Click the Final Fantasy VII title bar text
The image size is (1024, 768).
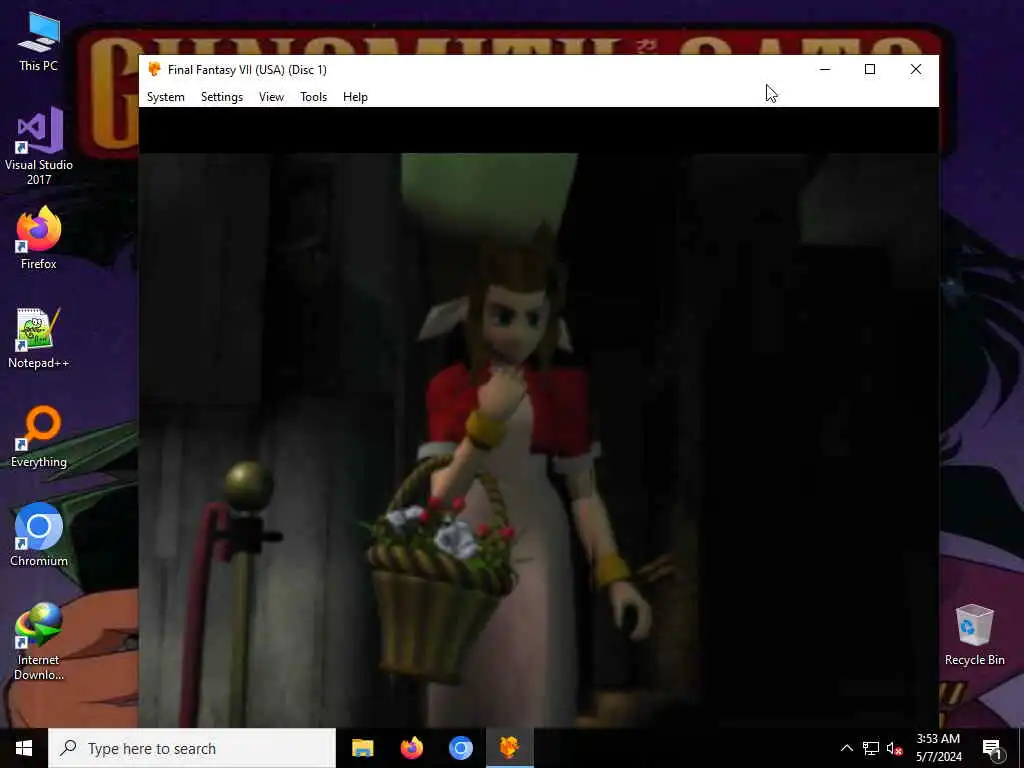tap(247, 70)
